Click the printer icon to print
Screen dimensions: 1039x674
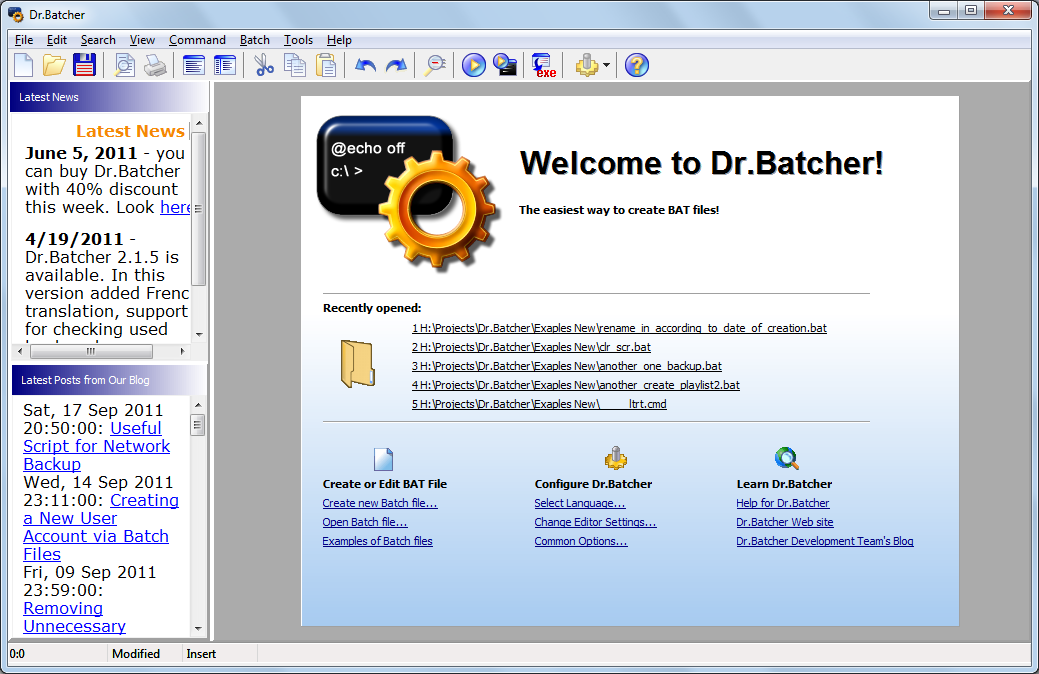pos(155,65)
